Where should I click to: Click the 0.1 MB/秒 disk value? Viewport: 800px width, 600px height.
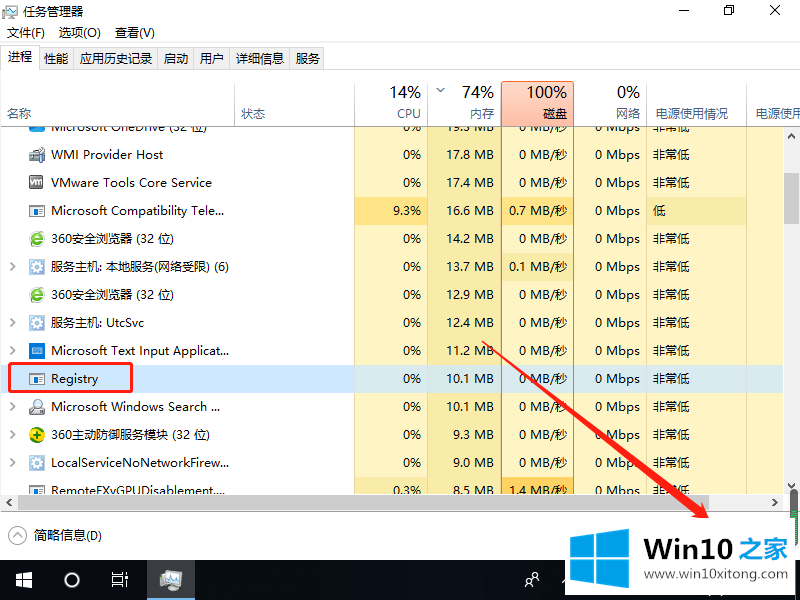pos(538,267)
